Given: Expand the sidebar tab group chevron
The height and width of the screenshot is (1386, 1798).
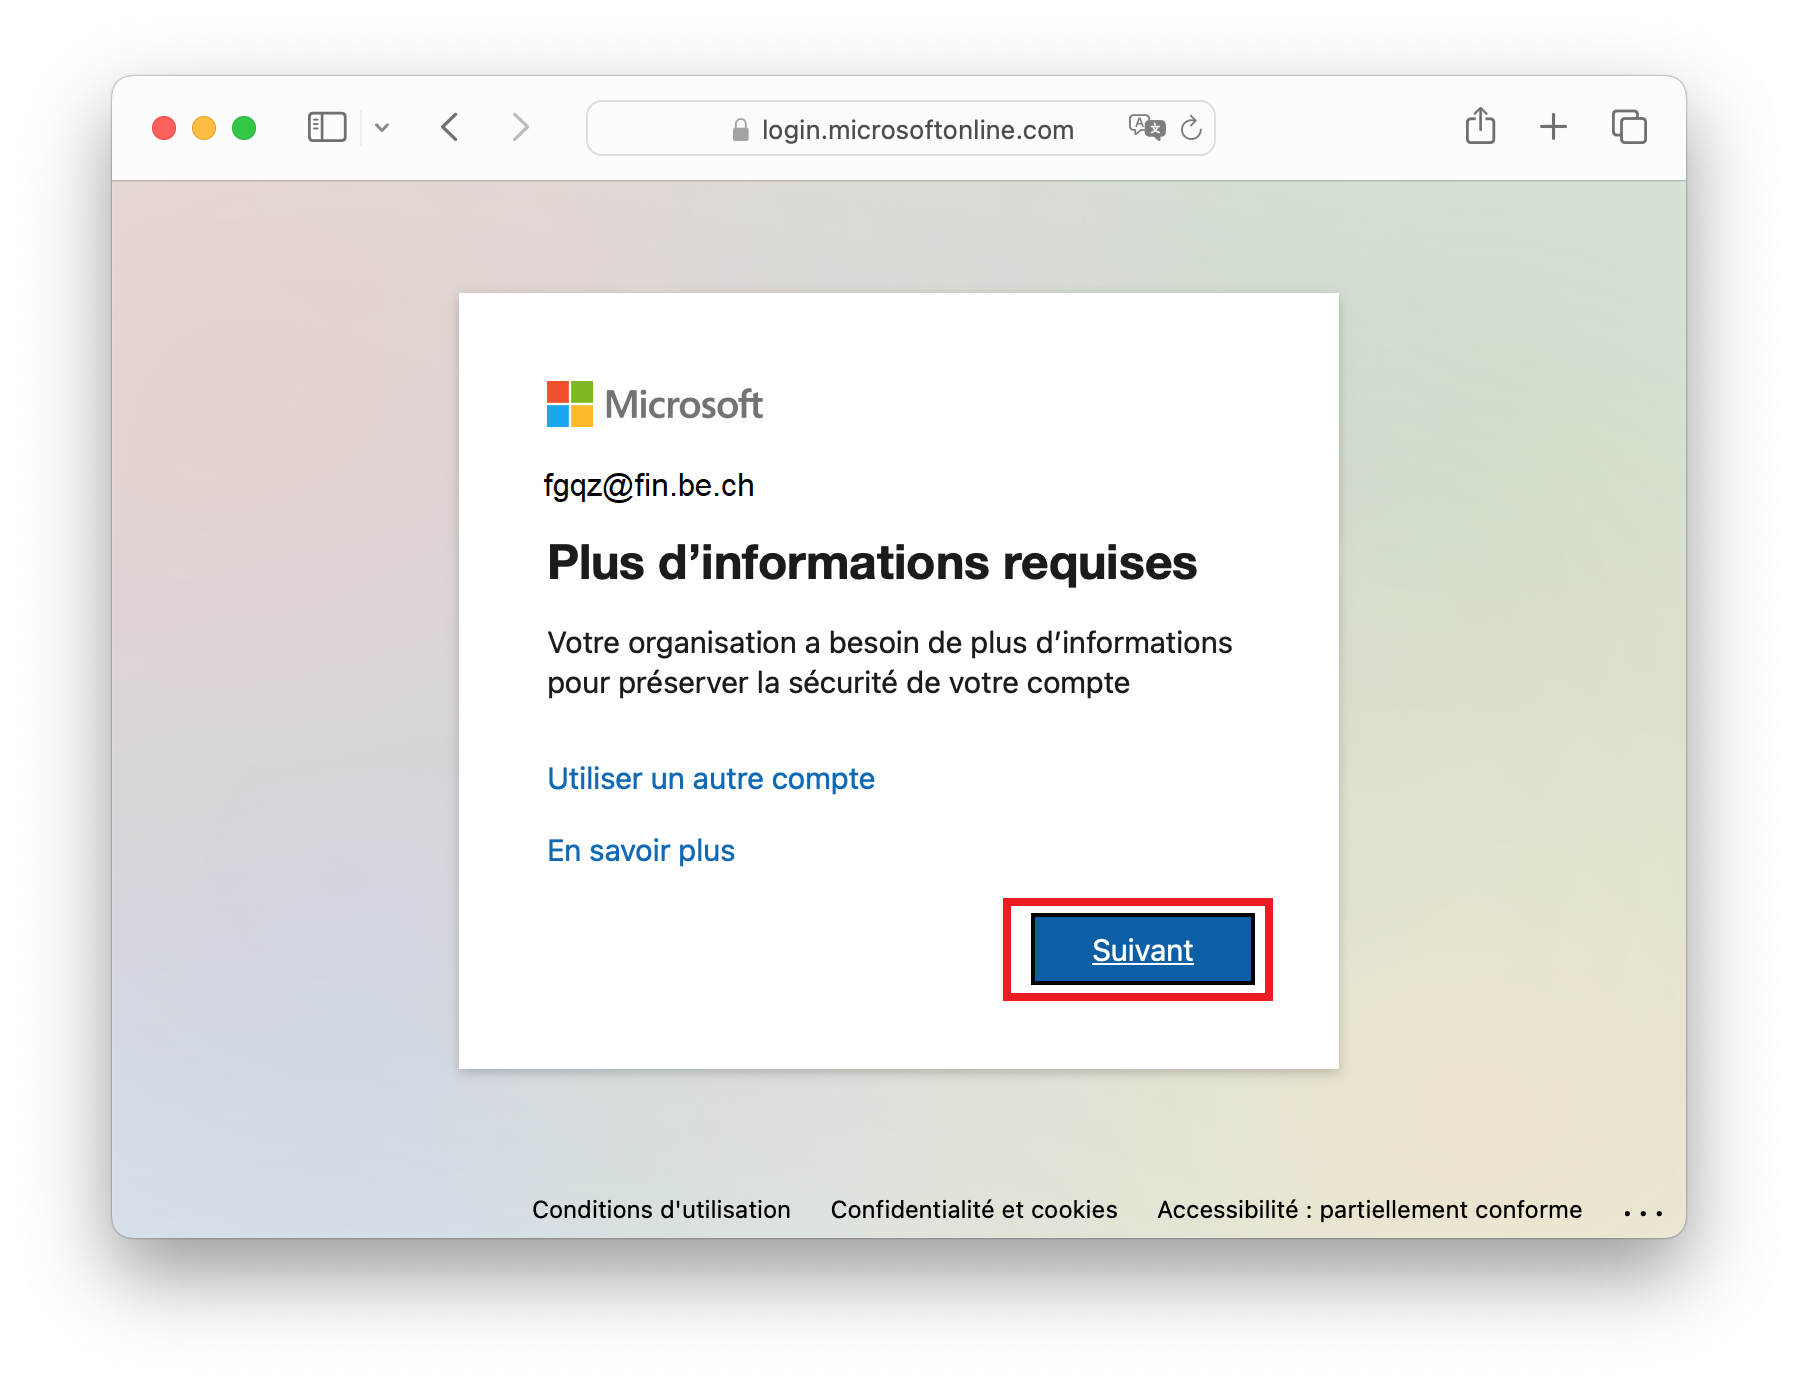Looking at the screenshot, I should tap(382, 128).
